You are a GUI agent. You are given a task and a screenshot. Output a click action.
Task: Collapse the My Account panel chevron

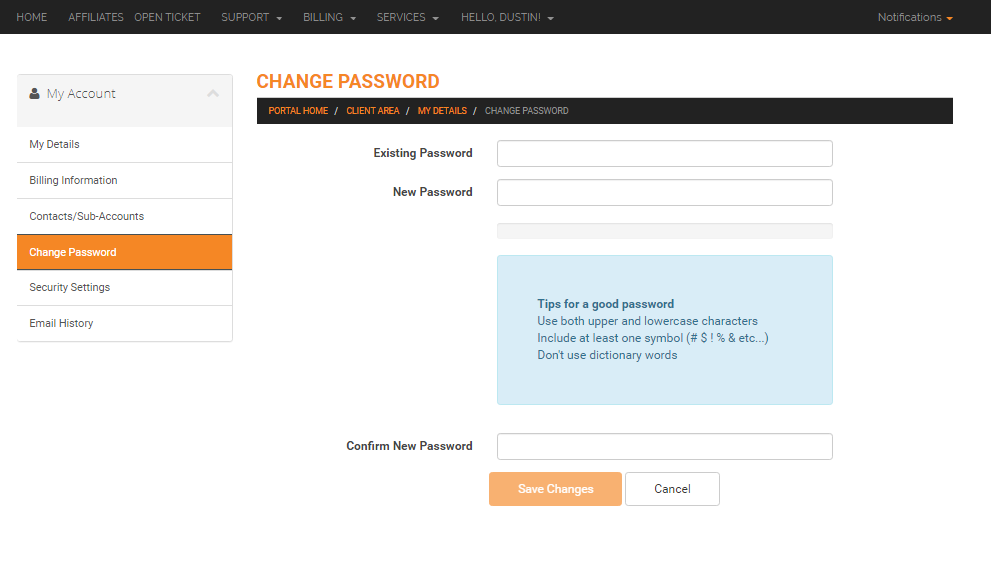coord(213,93)
